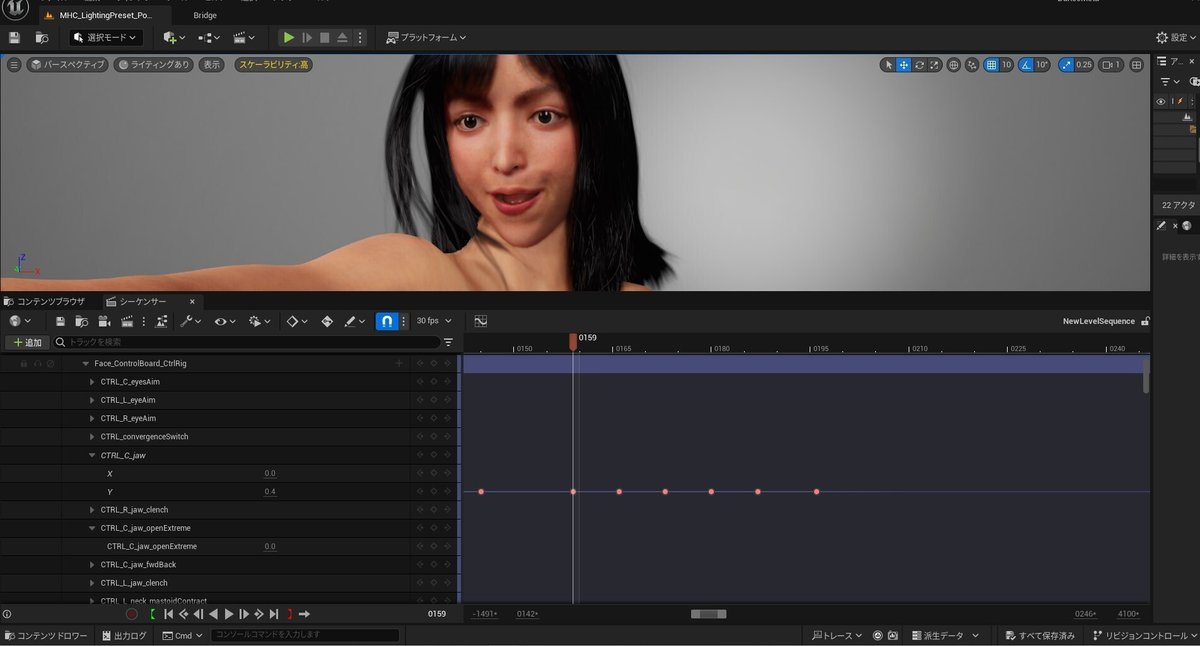Click the Sequencer save icon

61,321
